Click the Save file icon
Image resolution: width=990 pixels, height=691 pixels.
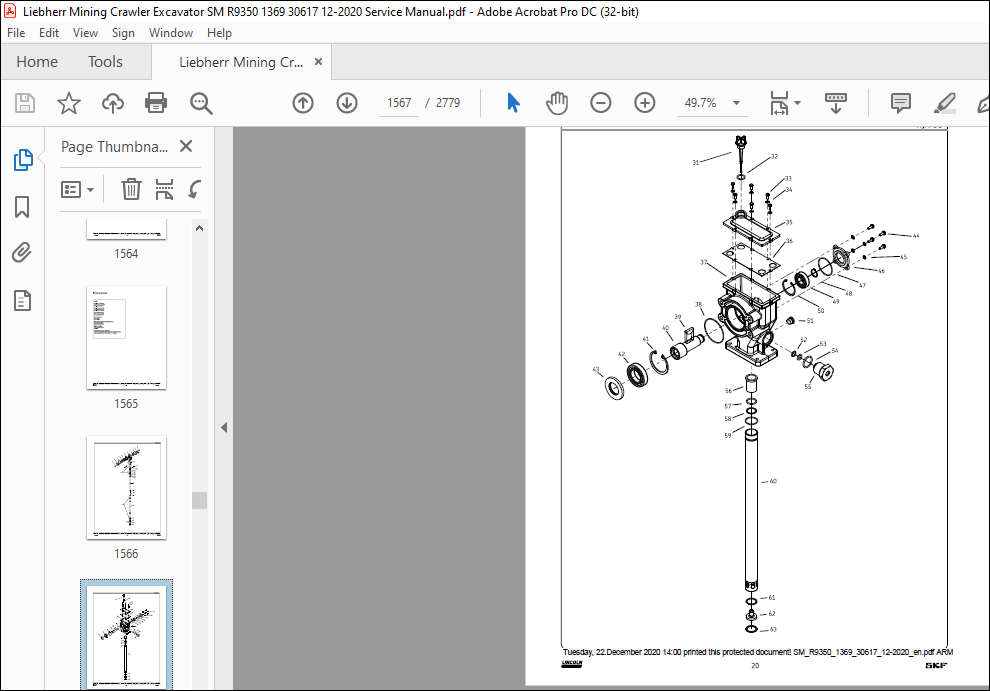point(25,103)
